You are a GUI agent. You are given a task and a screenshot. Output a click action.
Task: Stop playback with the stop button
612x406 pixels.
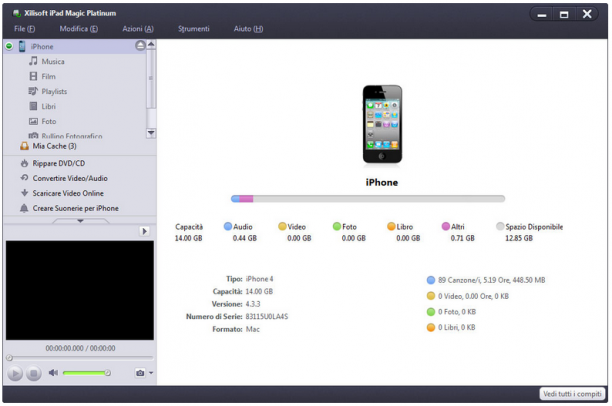tap(34, 374)
